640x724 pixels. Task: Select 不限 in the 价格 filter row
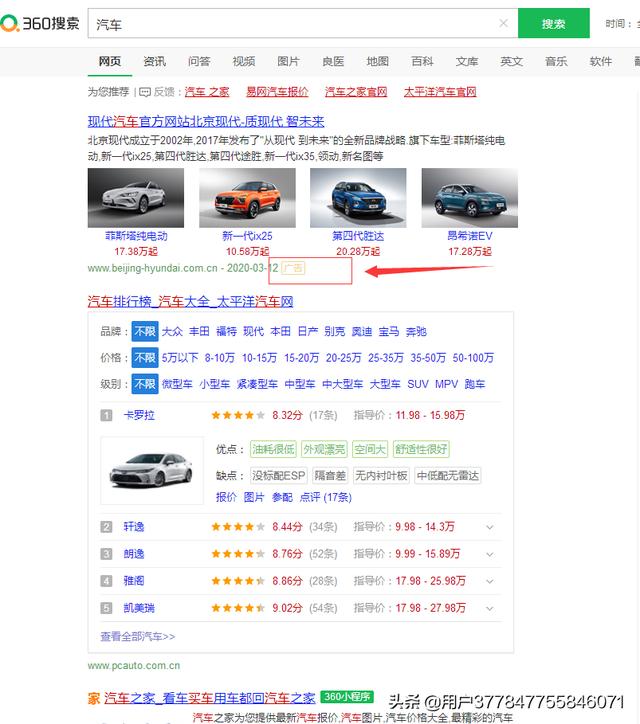(145, 357)
